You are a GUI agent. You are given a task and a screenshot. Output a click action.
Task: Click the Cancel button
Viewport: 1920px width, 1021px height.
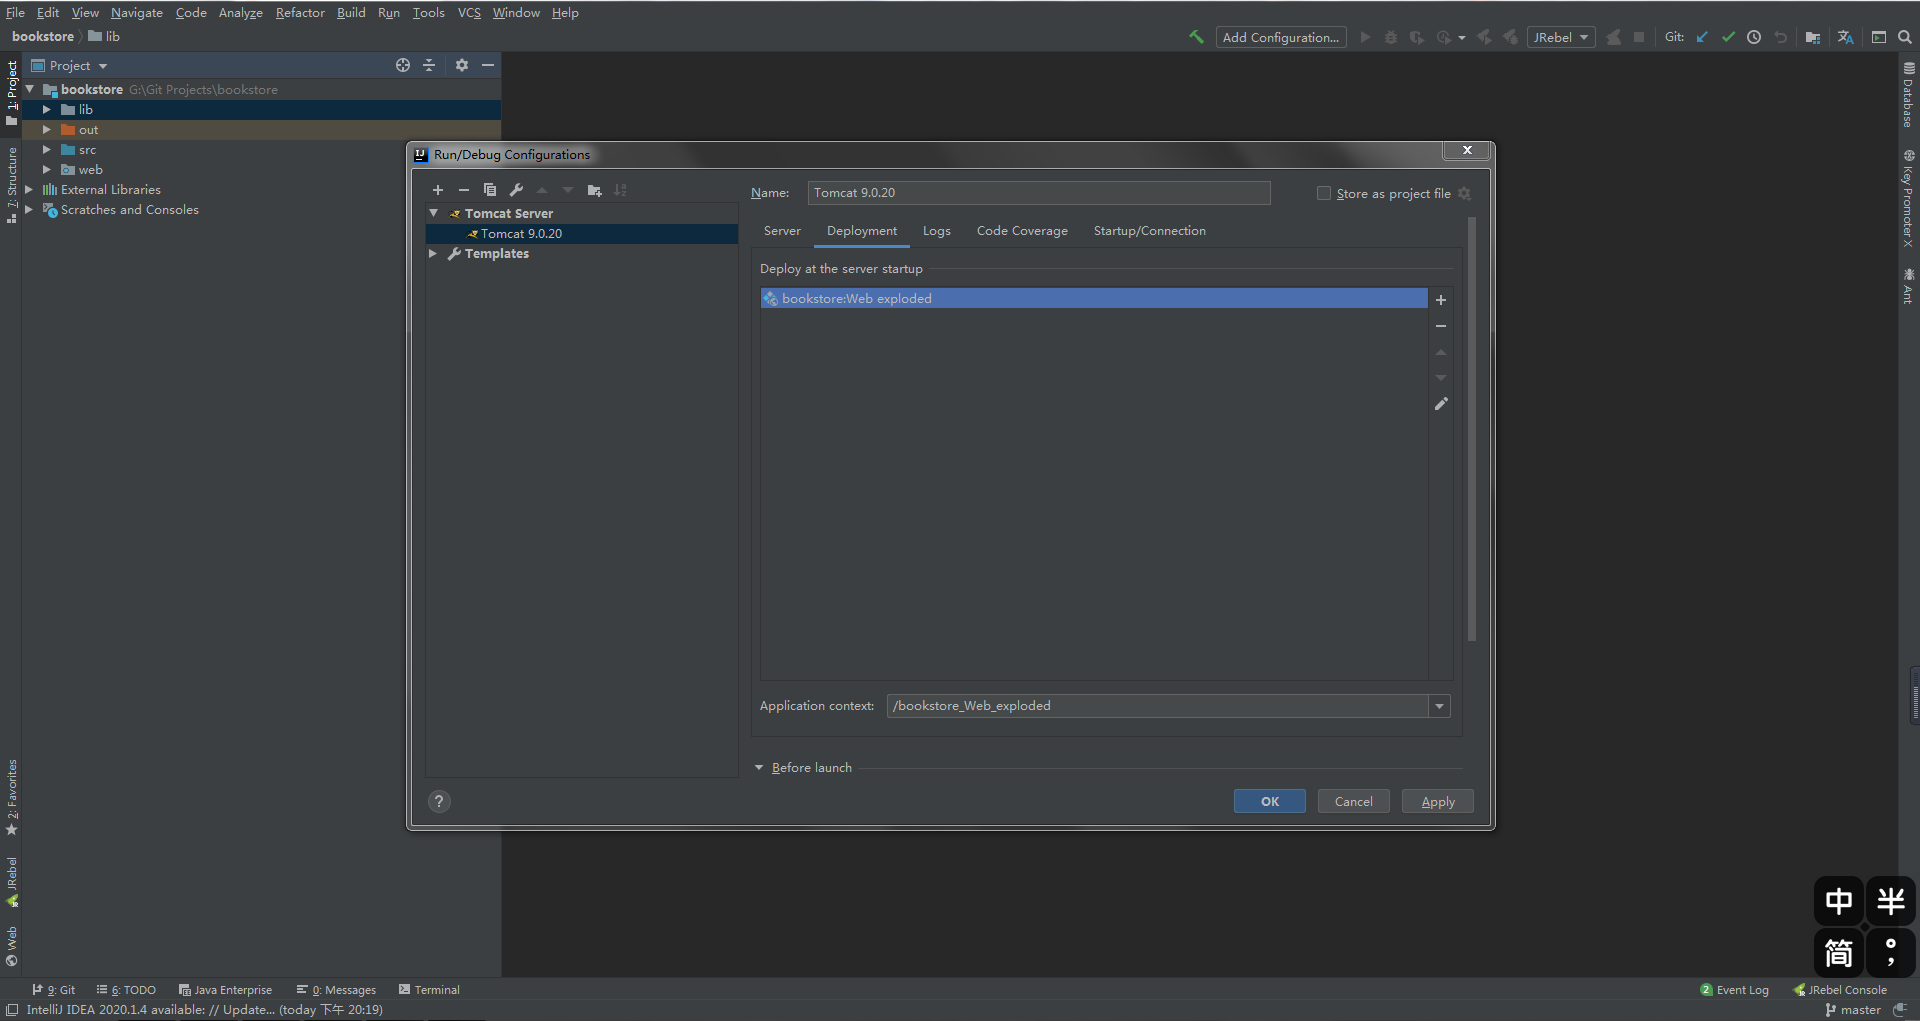(1354, 801)
